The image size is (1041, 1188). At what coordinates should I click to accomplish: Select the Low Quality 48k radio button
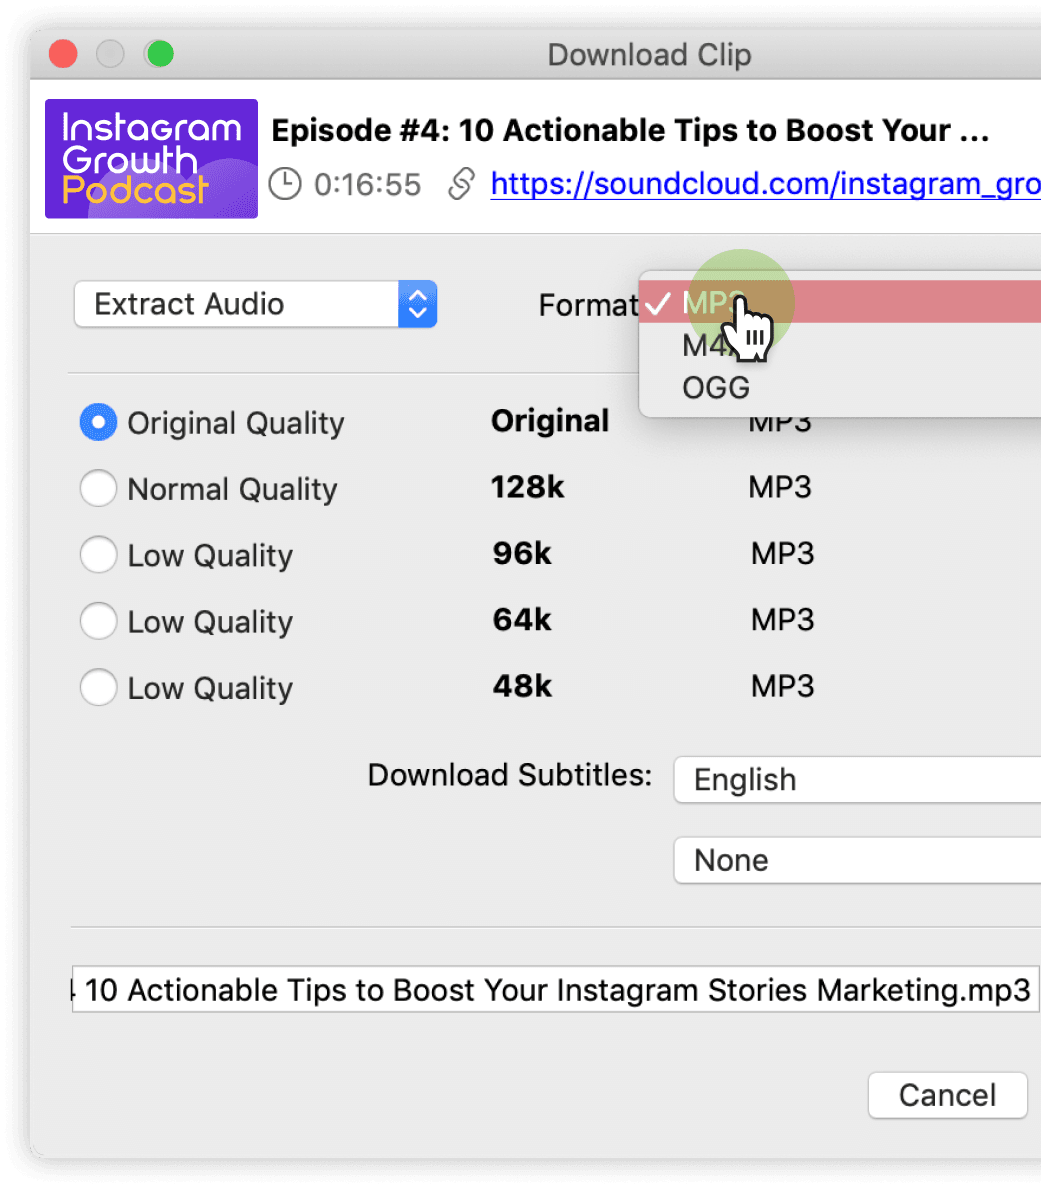click(98, 687)
